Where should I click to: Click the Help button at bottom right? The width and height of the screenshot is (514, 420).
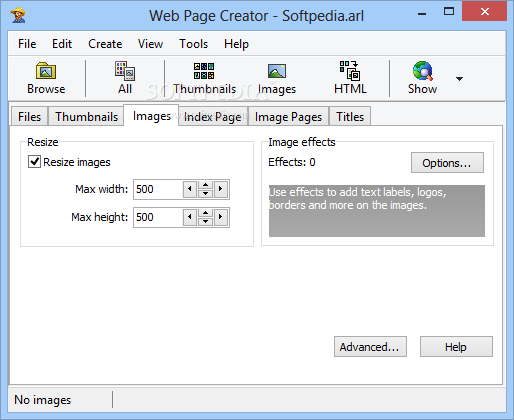click(456, 347)
